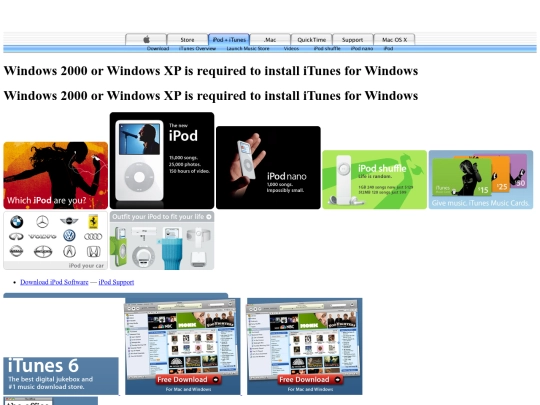Open the black iPod nano banner
540x405 pixels.
(268, 167)
